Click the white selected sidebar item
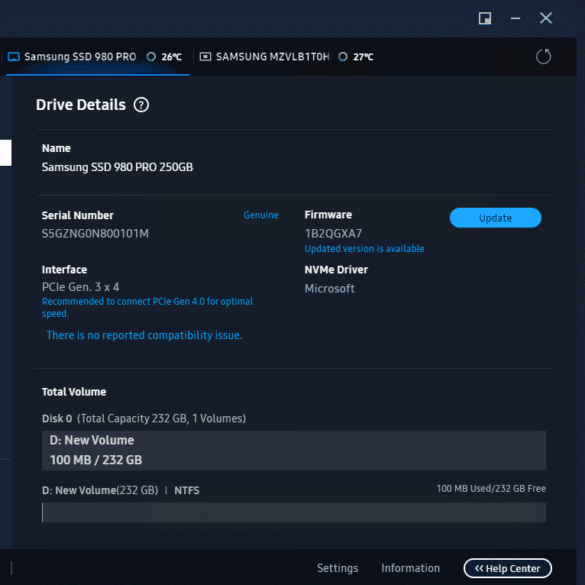Screen dimensions: 585x585 6,153
